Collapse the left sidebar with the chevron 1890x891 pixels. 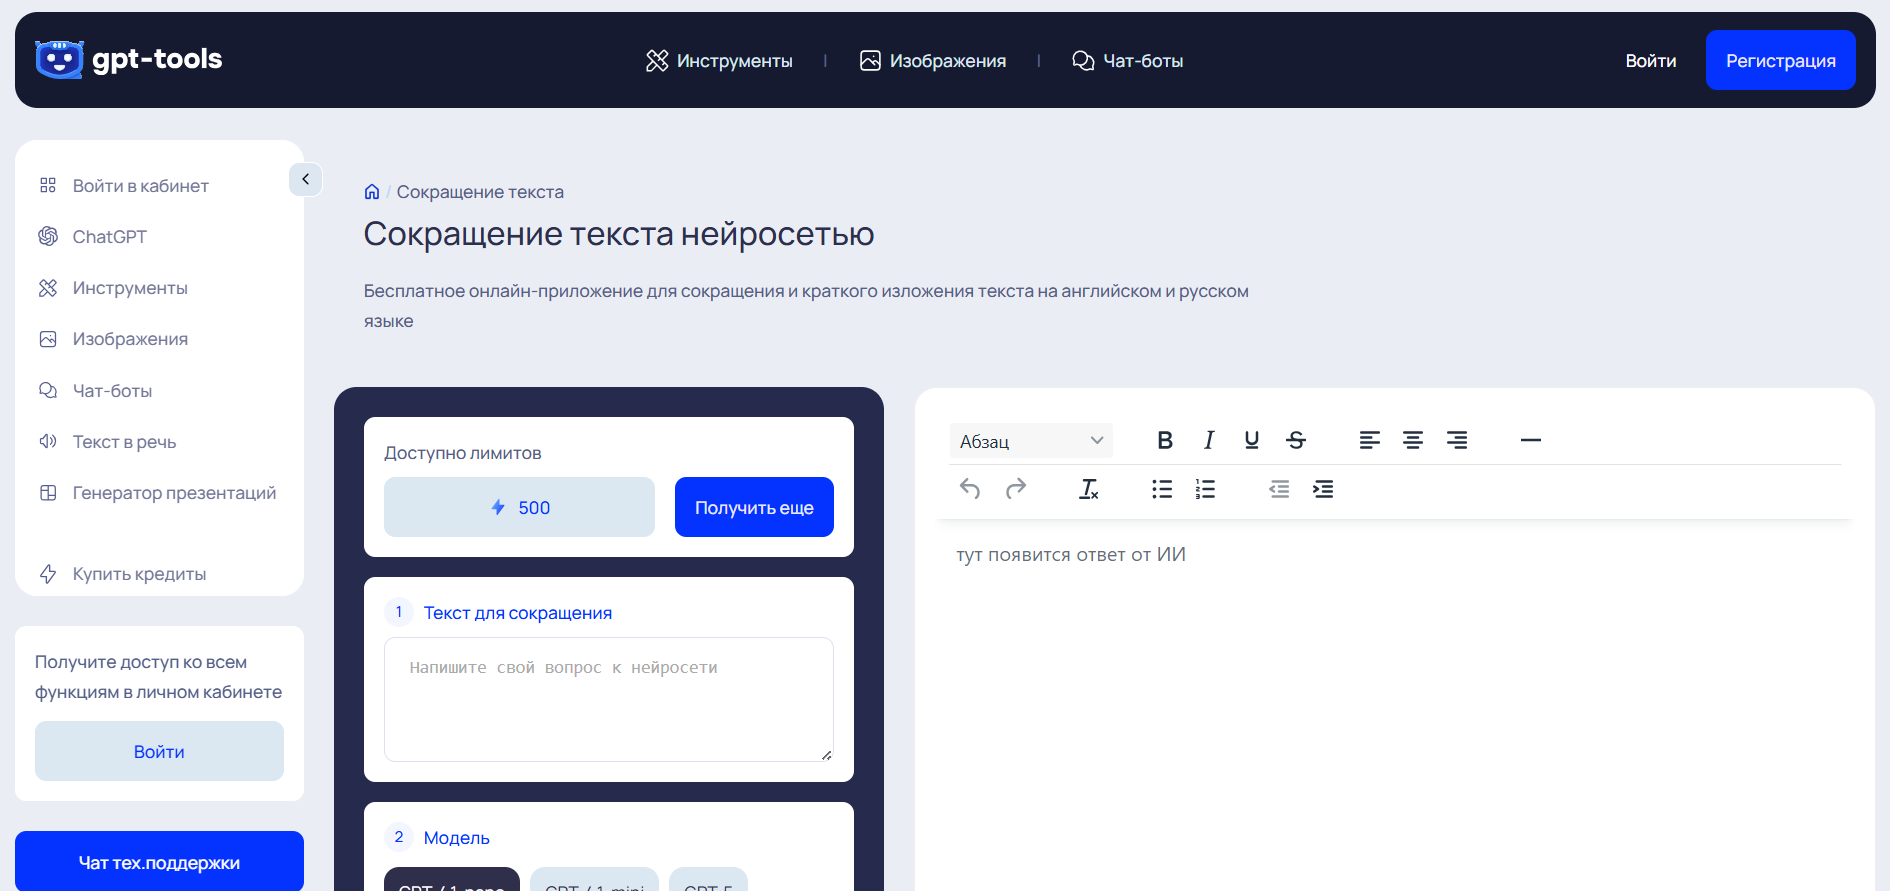[305, 179]
